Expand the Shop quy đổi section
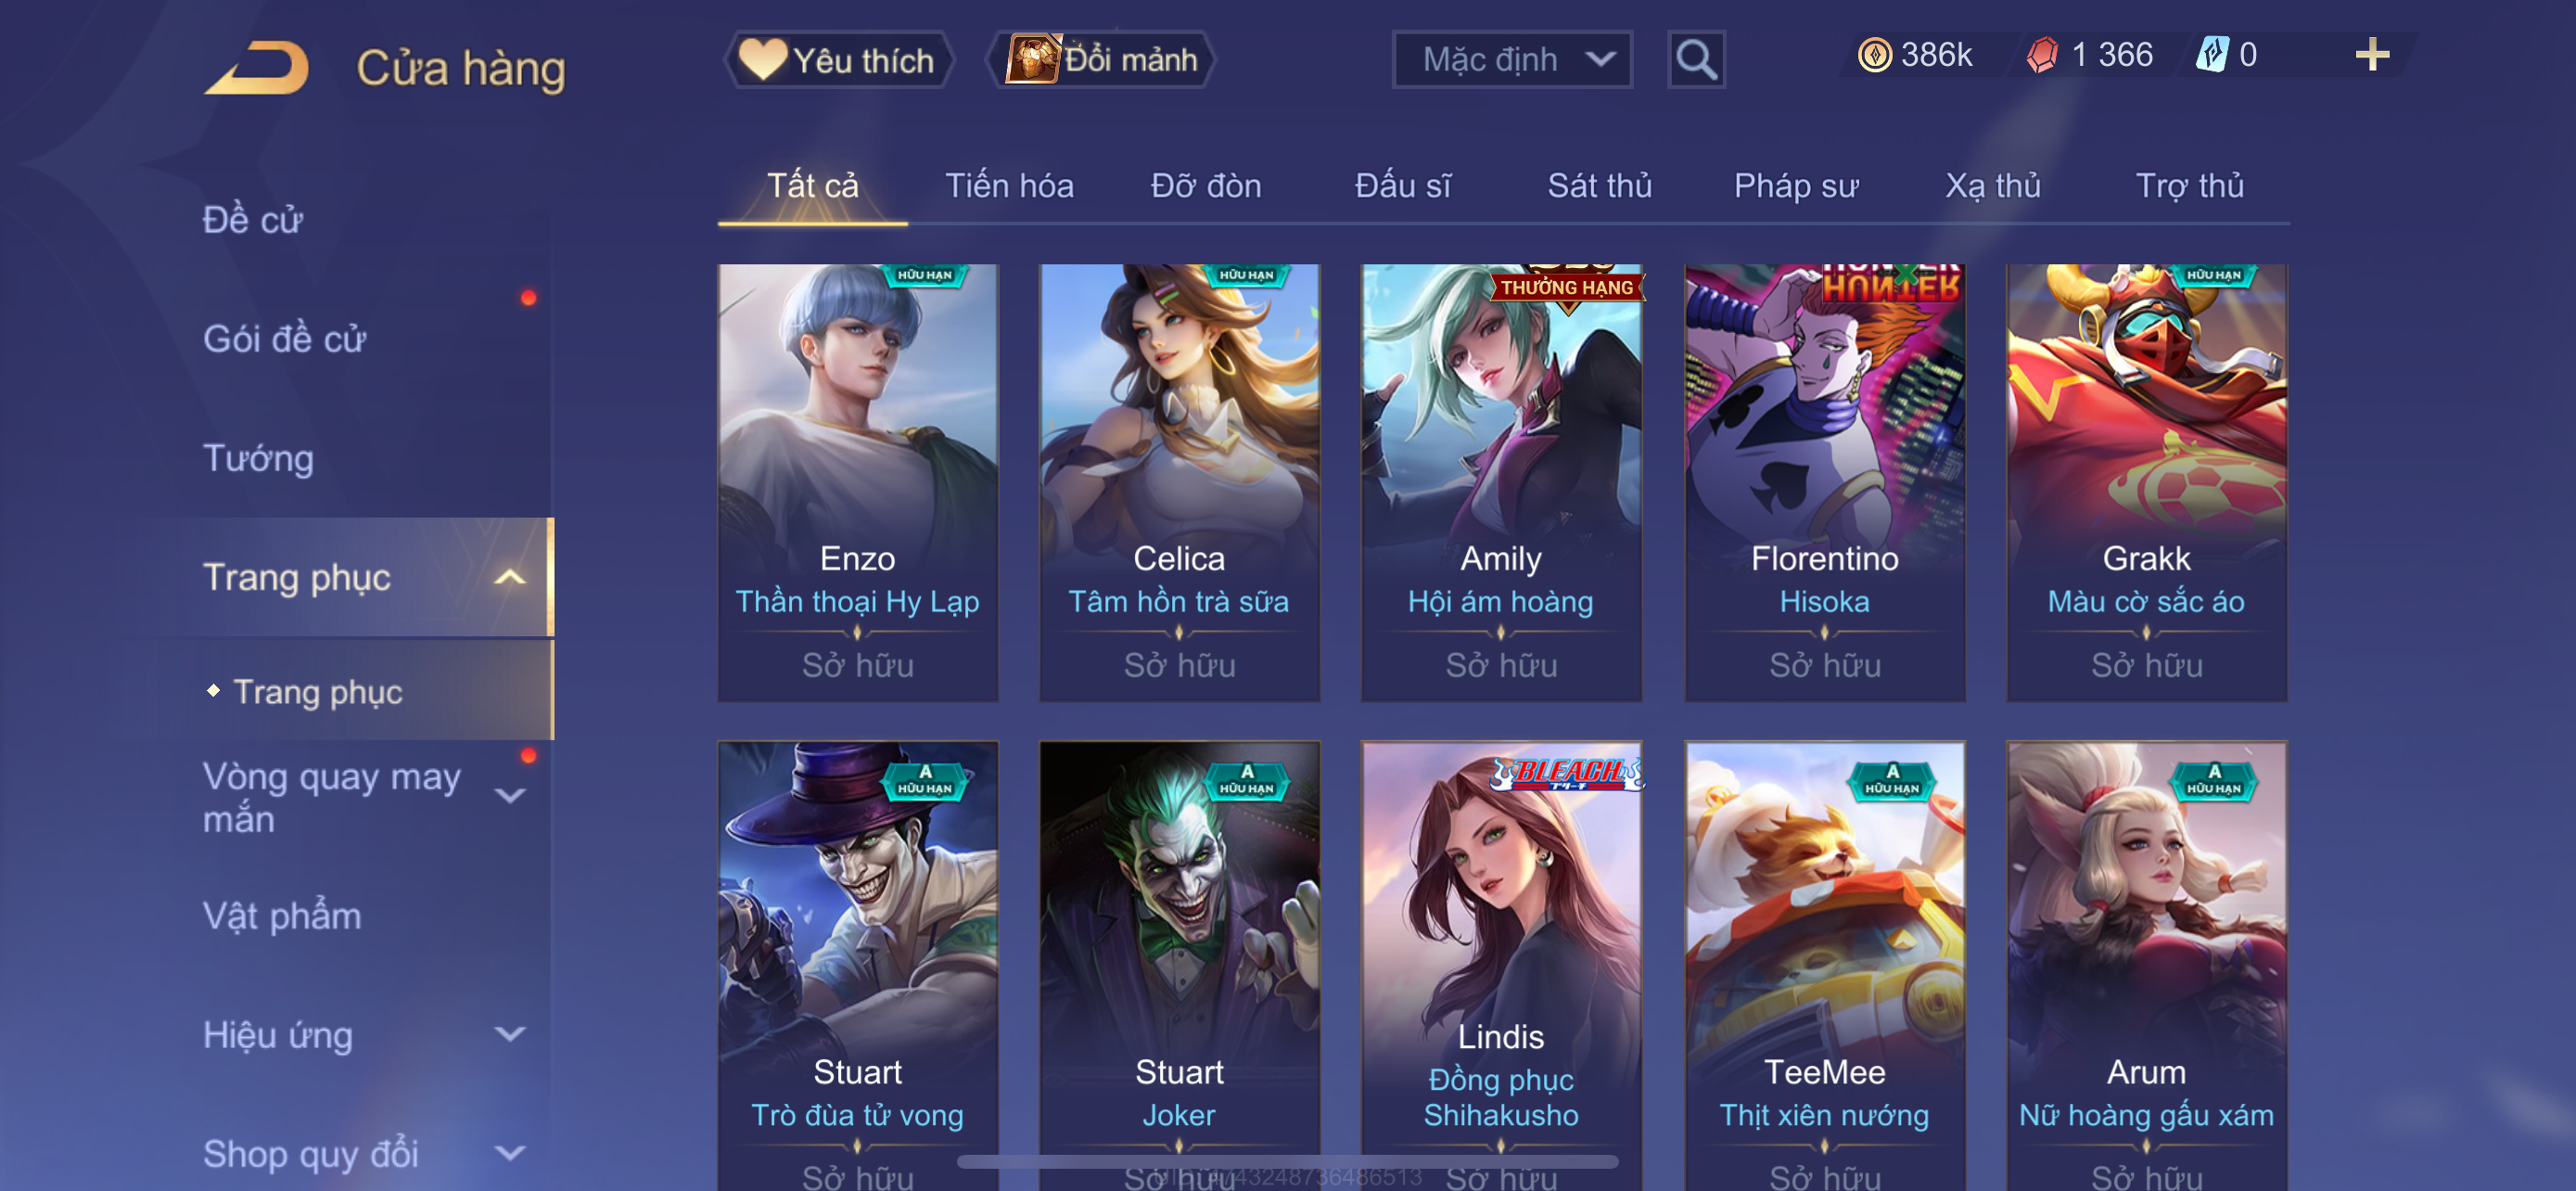 tap(510, 1153)
